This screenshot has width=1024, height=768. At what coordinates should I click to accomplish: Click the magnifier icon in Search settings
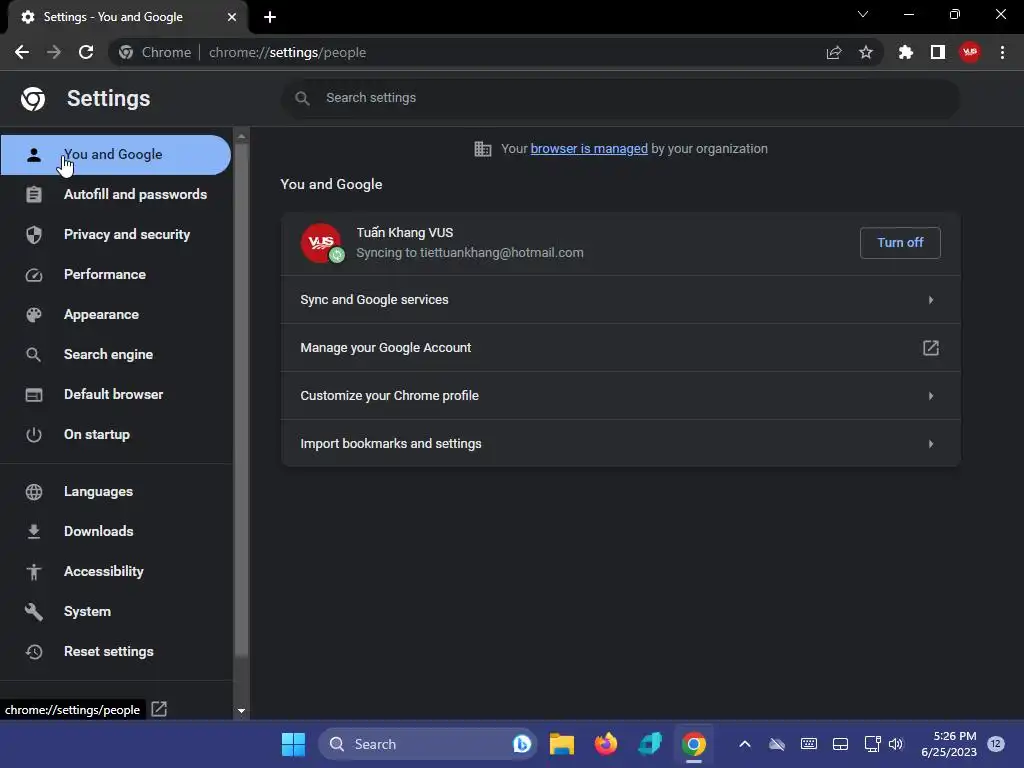pyautogui.click(x=302, y=98)
